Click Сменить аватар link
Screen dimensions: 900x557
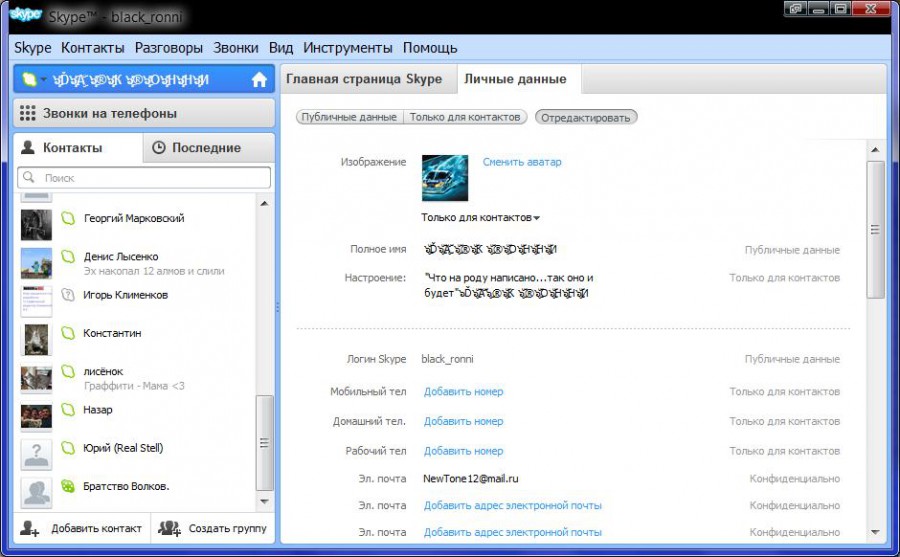(522, 162)
